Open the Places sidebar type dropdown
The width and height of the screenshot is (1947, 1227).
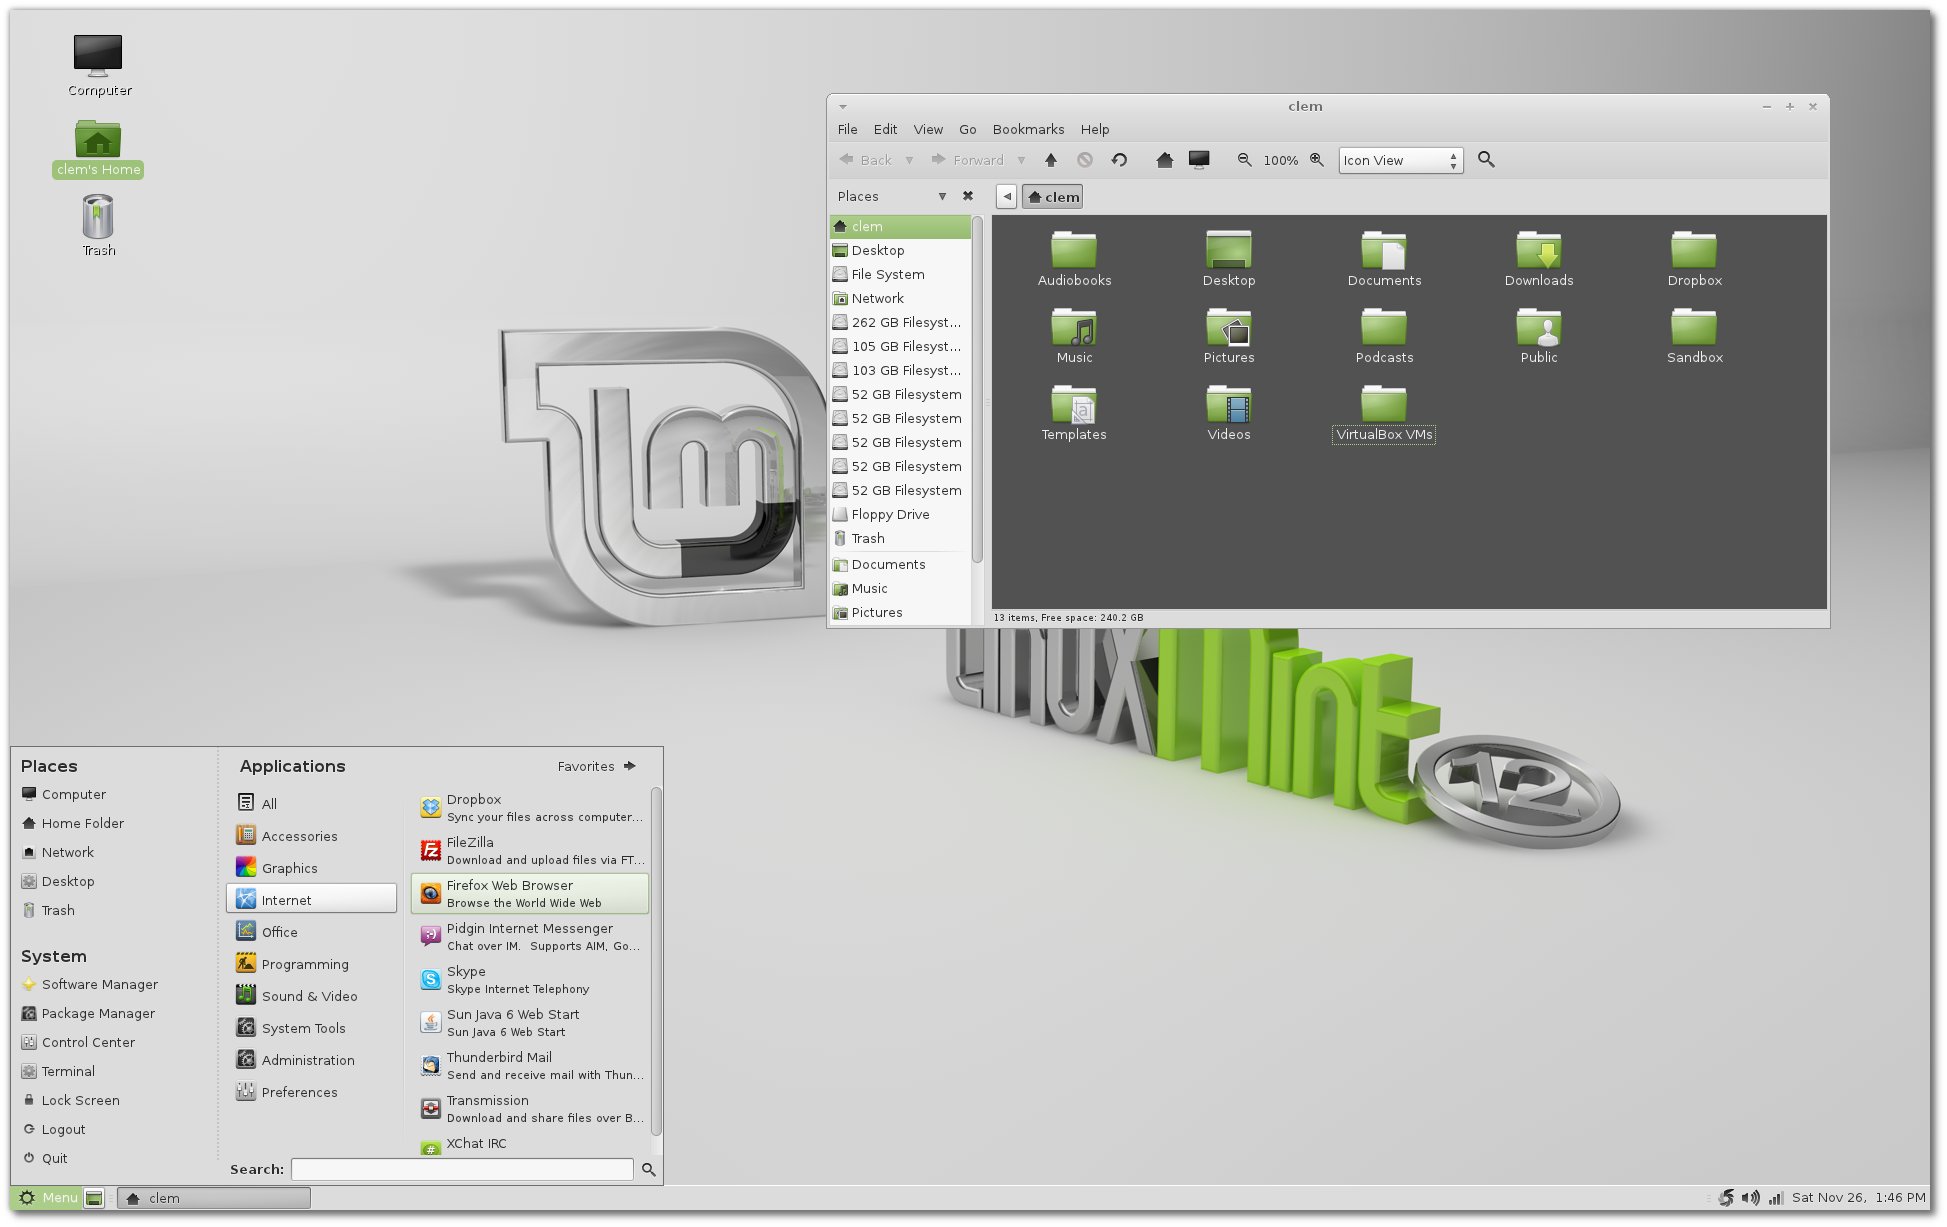(x=942, y=196)
